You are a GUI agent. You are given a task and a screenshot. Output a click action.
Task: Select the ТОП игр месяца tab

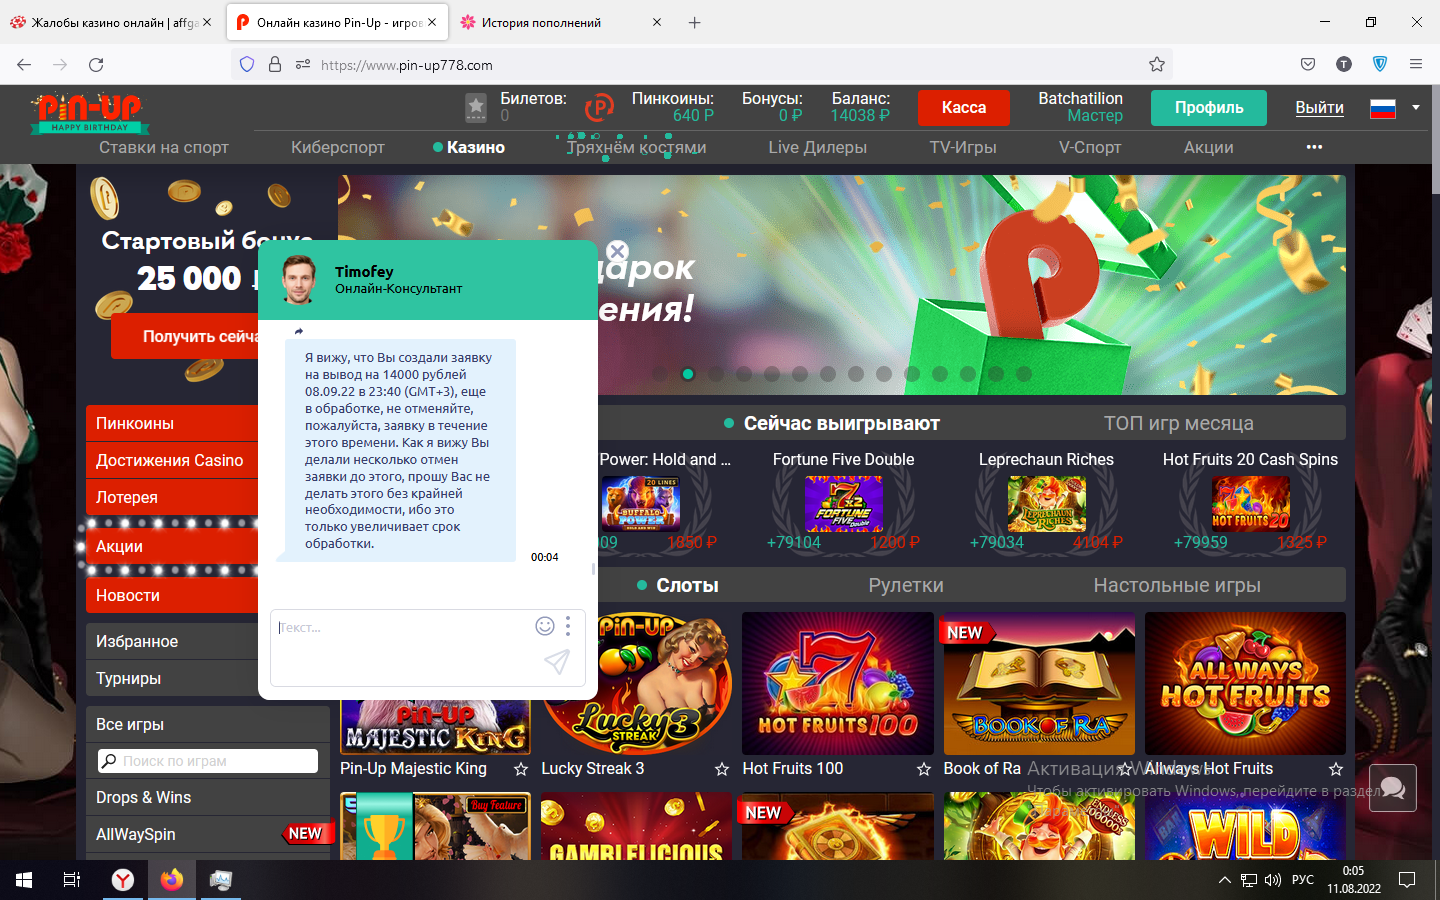(x=1179, y=423)
